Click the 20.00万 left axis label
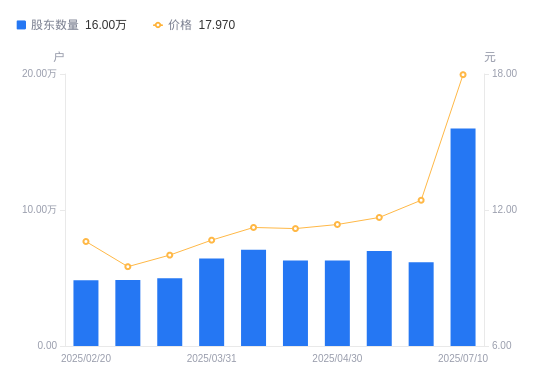 tap(39, 73)
